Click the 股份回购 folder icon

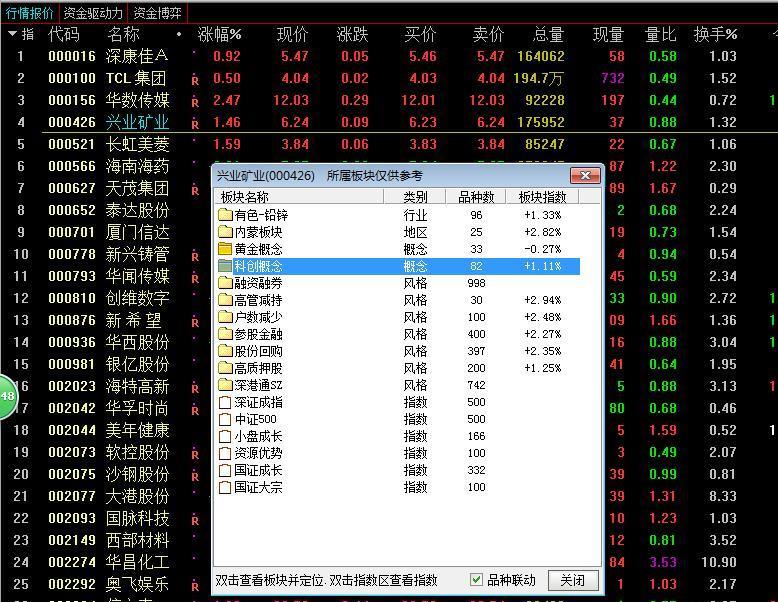click(x=225, y=351)
